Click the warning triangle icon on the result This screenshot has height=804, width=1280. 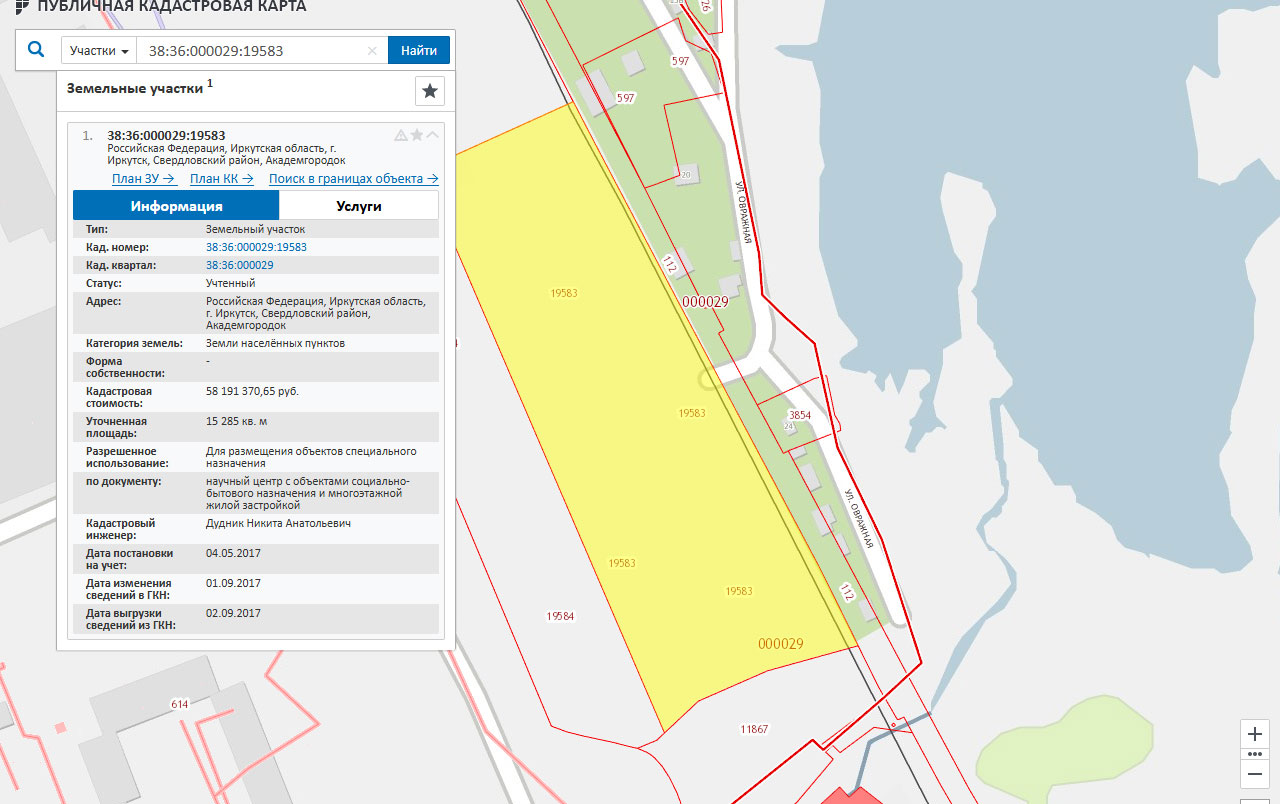(401, 135)
